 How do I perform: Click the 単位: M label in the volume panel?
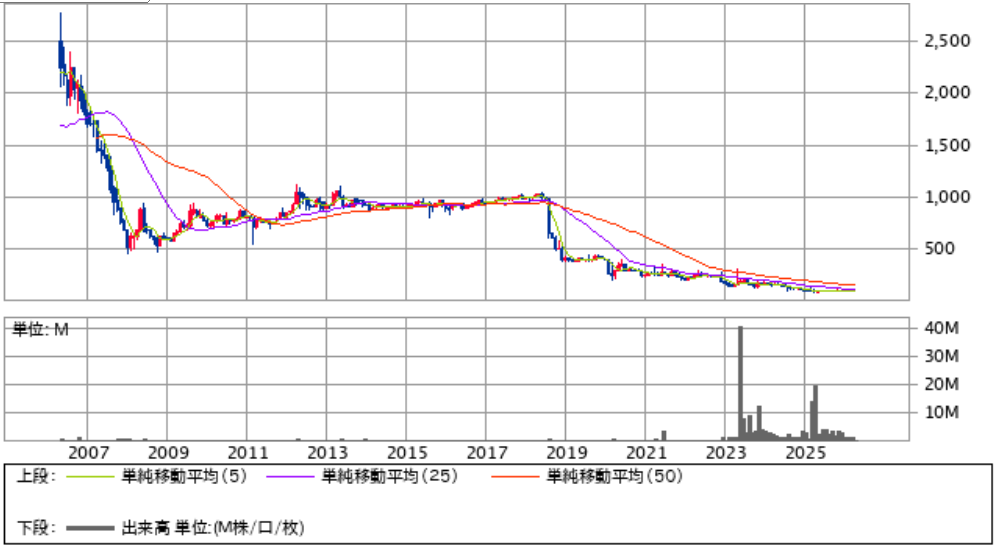[40, 329]
